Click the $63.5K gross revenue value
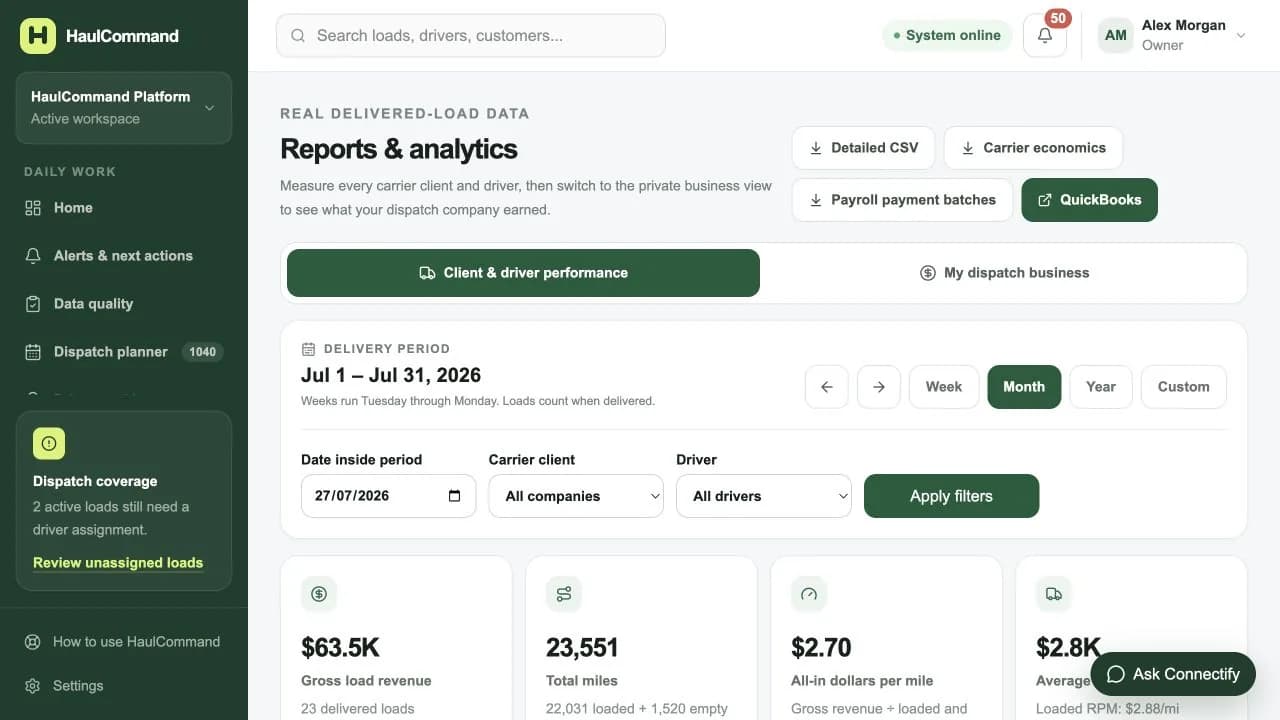1280x720 pixels. (x=340, y=648)
